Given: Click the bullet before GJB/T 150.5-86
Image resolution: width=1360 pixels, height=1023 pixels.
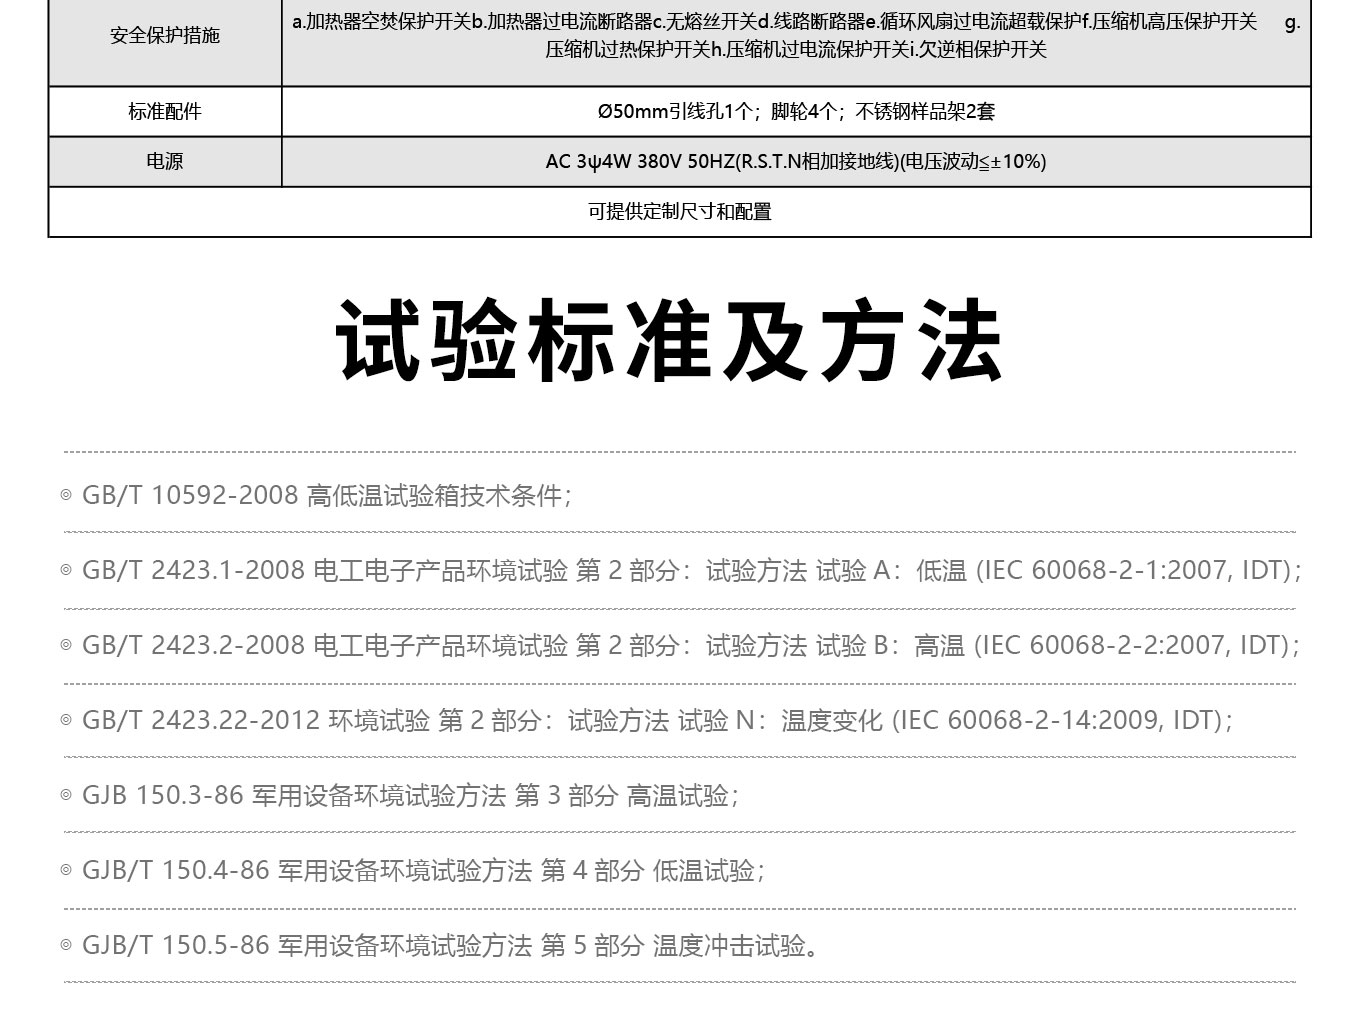Looking at the screenshot, I should [67, 946].
